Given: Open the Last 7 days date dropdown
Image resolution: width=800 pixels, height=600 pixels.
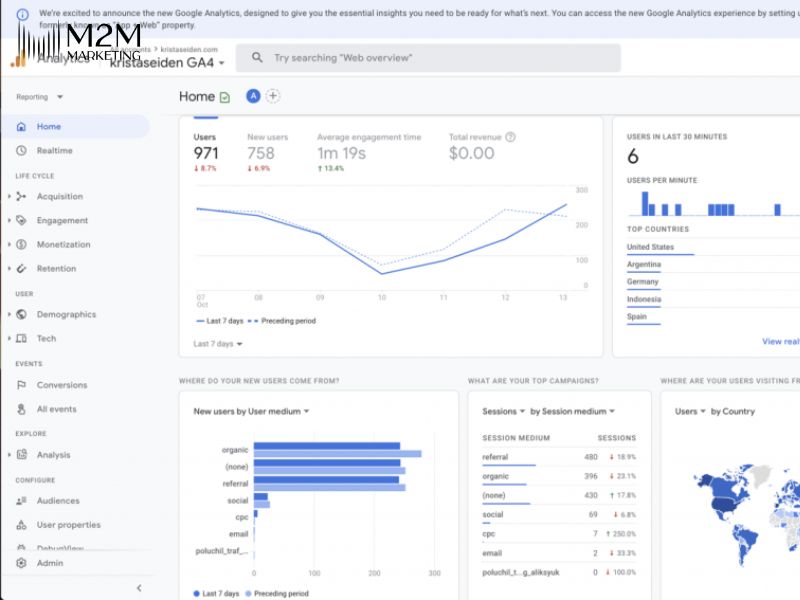Looking at the screenshot, I should pos(218,344).
